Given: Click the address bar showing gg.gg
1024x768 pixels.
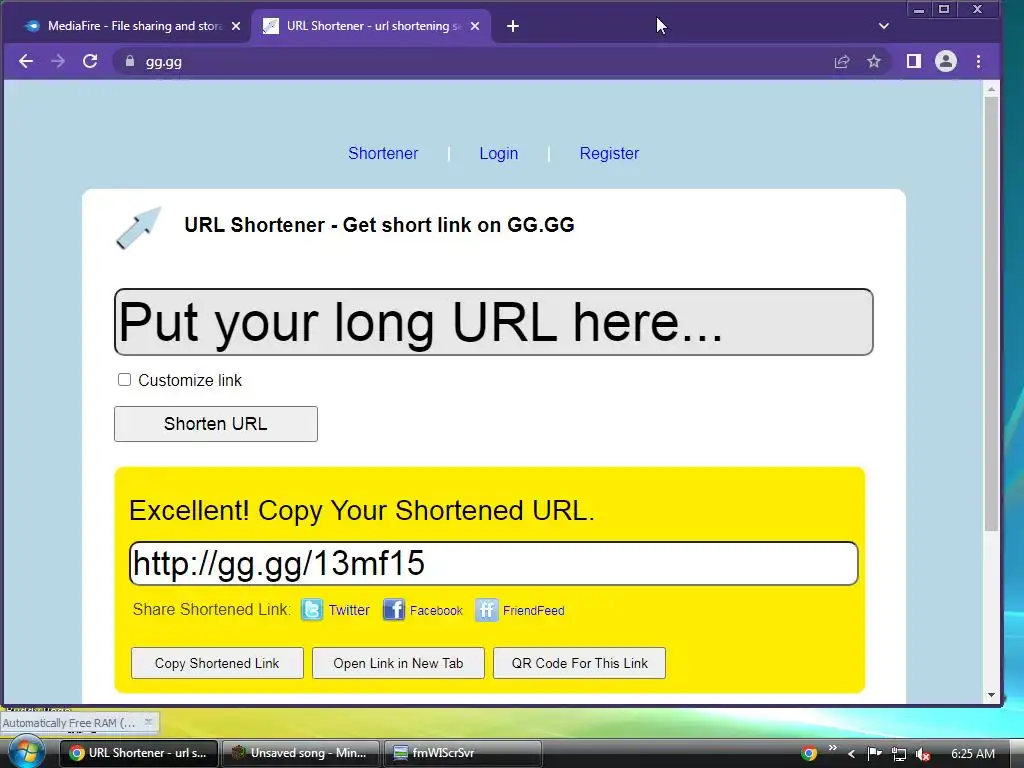Looking at the screenshot, I should (x=470, y=61).
